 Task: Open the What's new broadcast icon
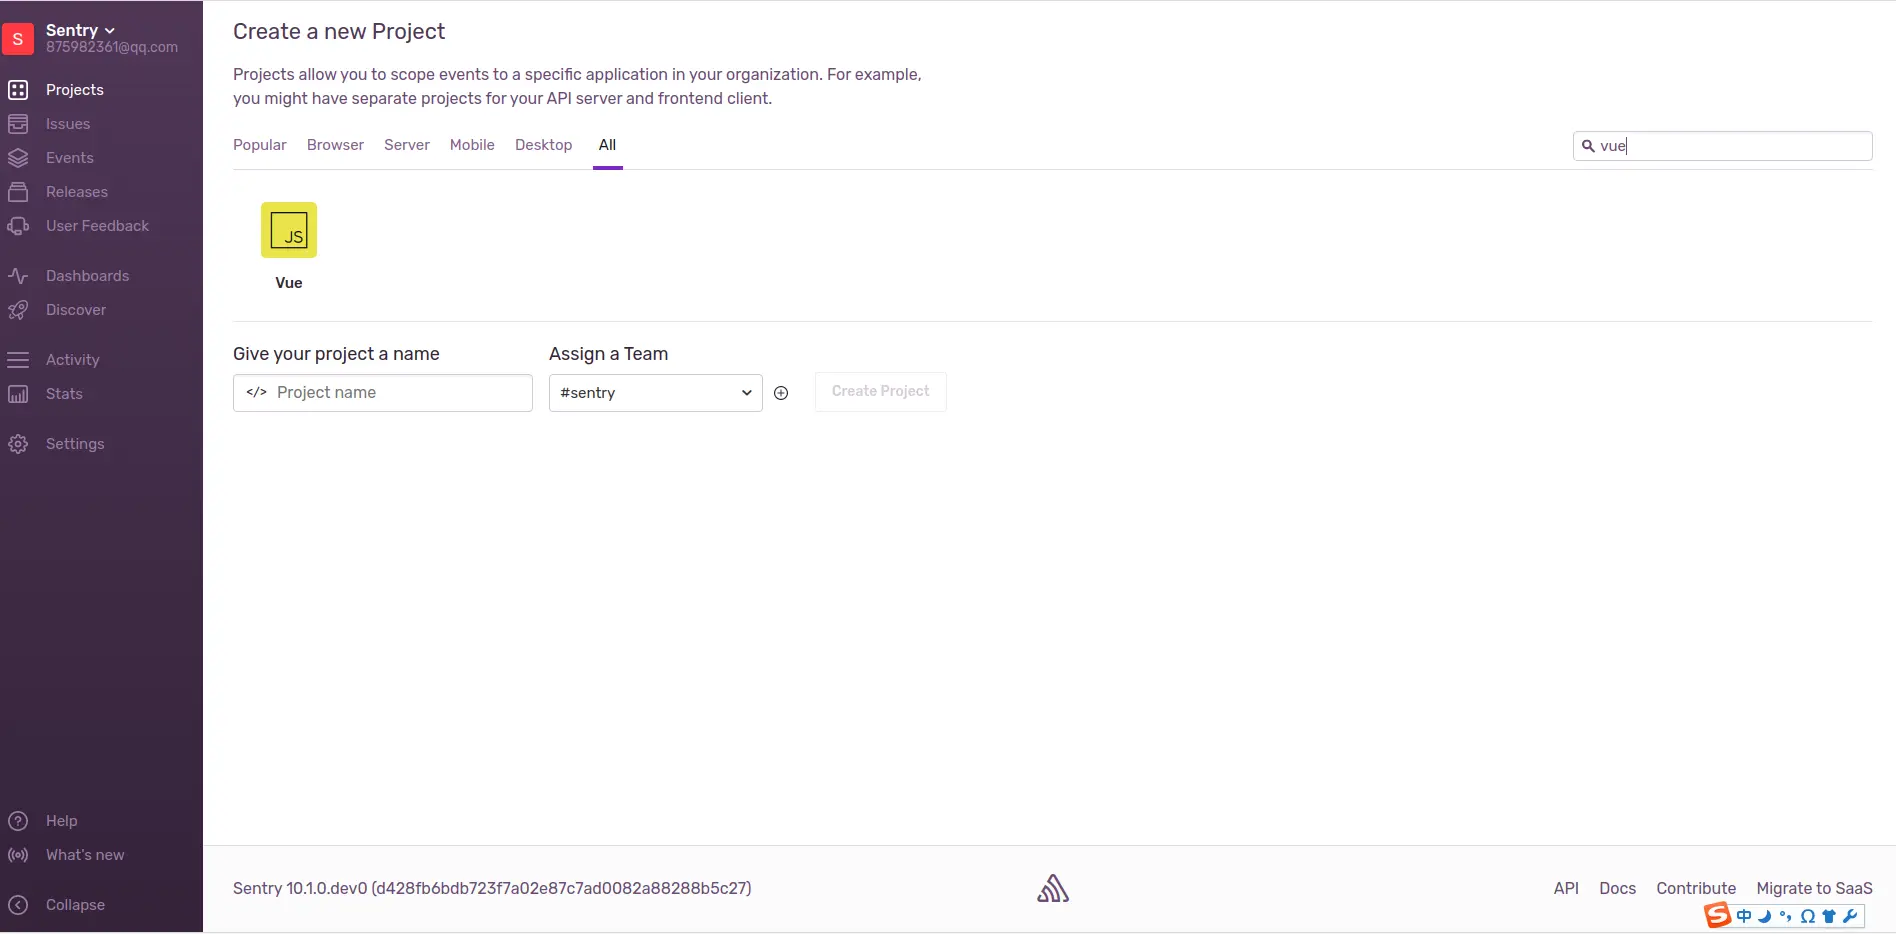click(18, 855)
